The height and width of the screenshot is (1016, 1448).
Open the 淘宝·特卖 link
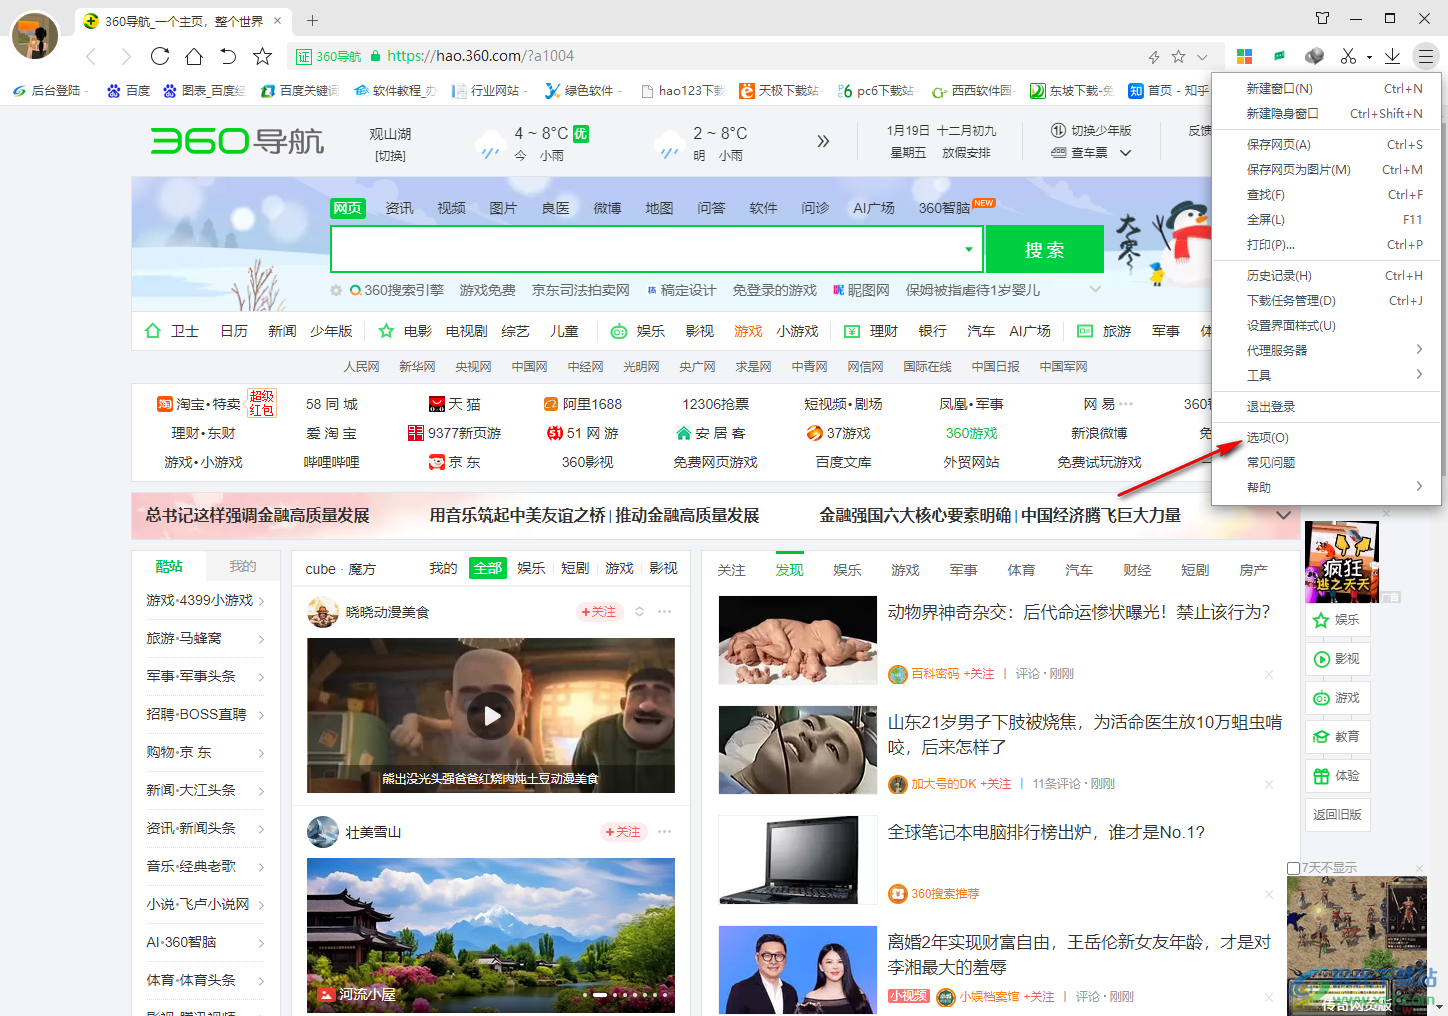(x=199, y=404)
